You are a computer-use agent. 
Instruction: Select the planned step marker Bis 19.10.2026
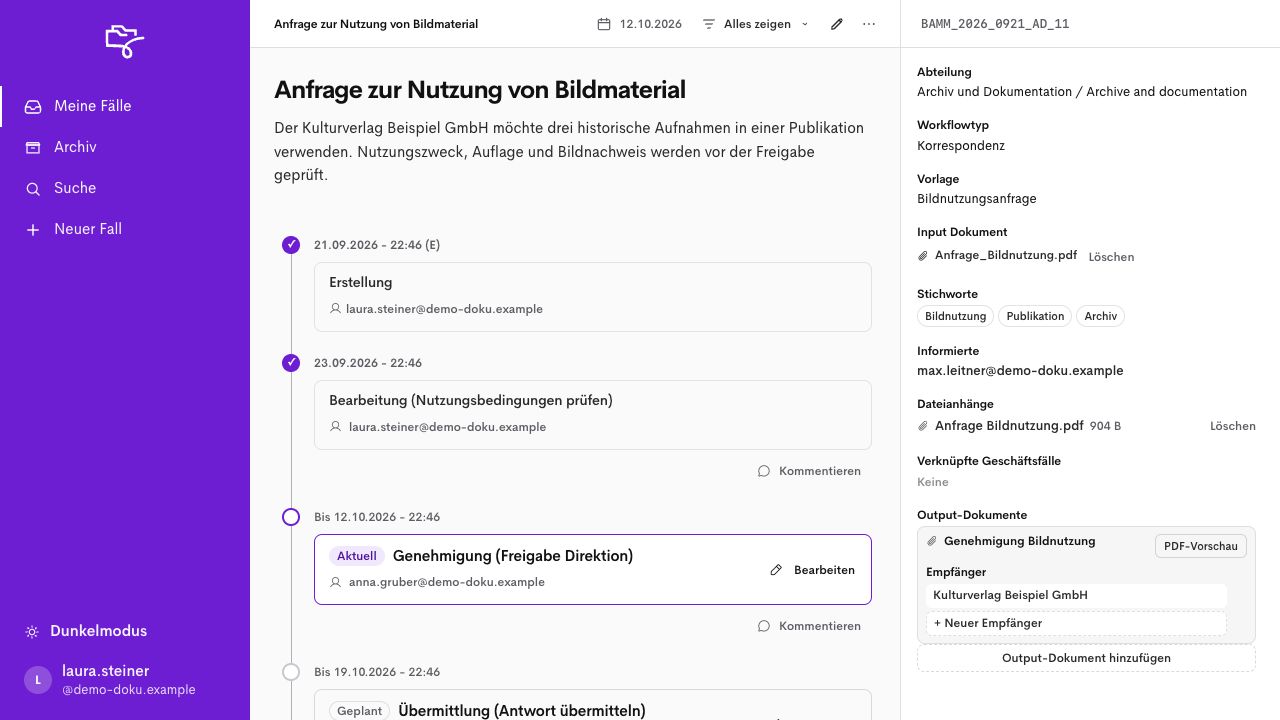tap(291, 672)
